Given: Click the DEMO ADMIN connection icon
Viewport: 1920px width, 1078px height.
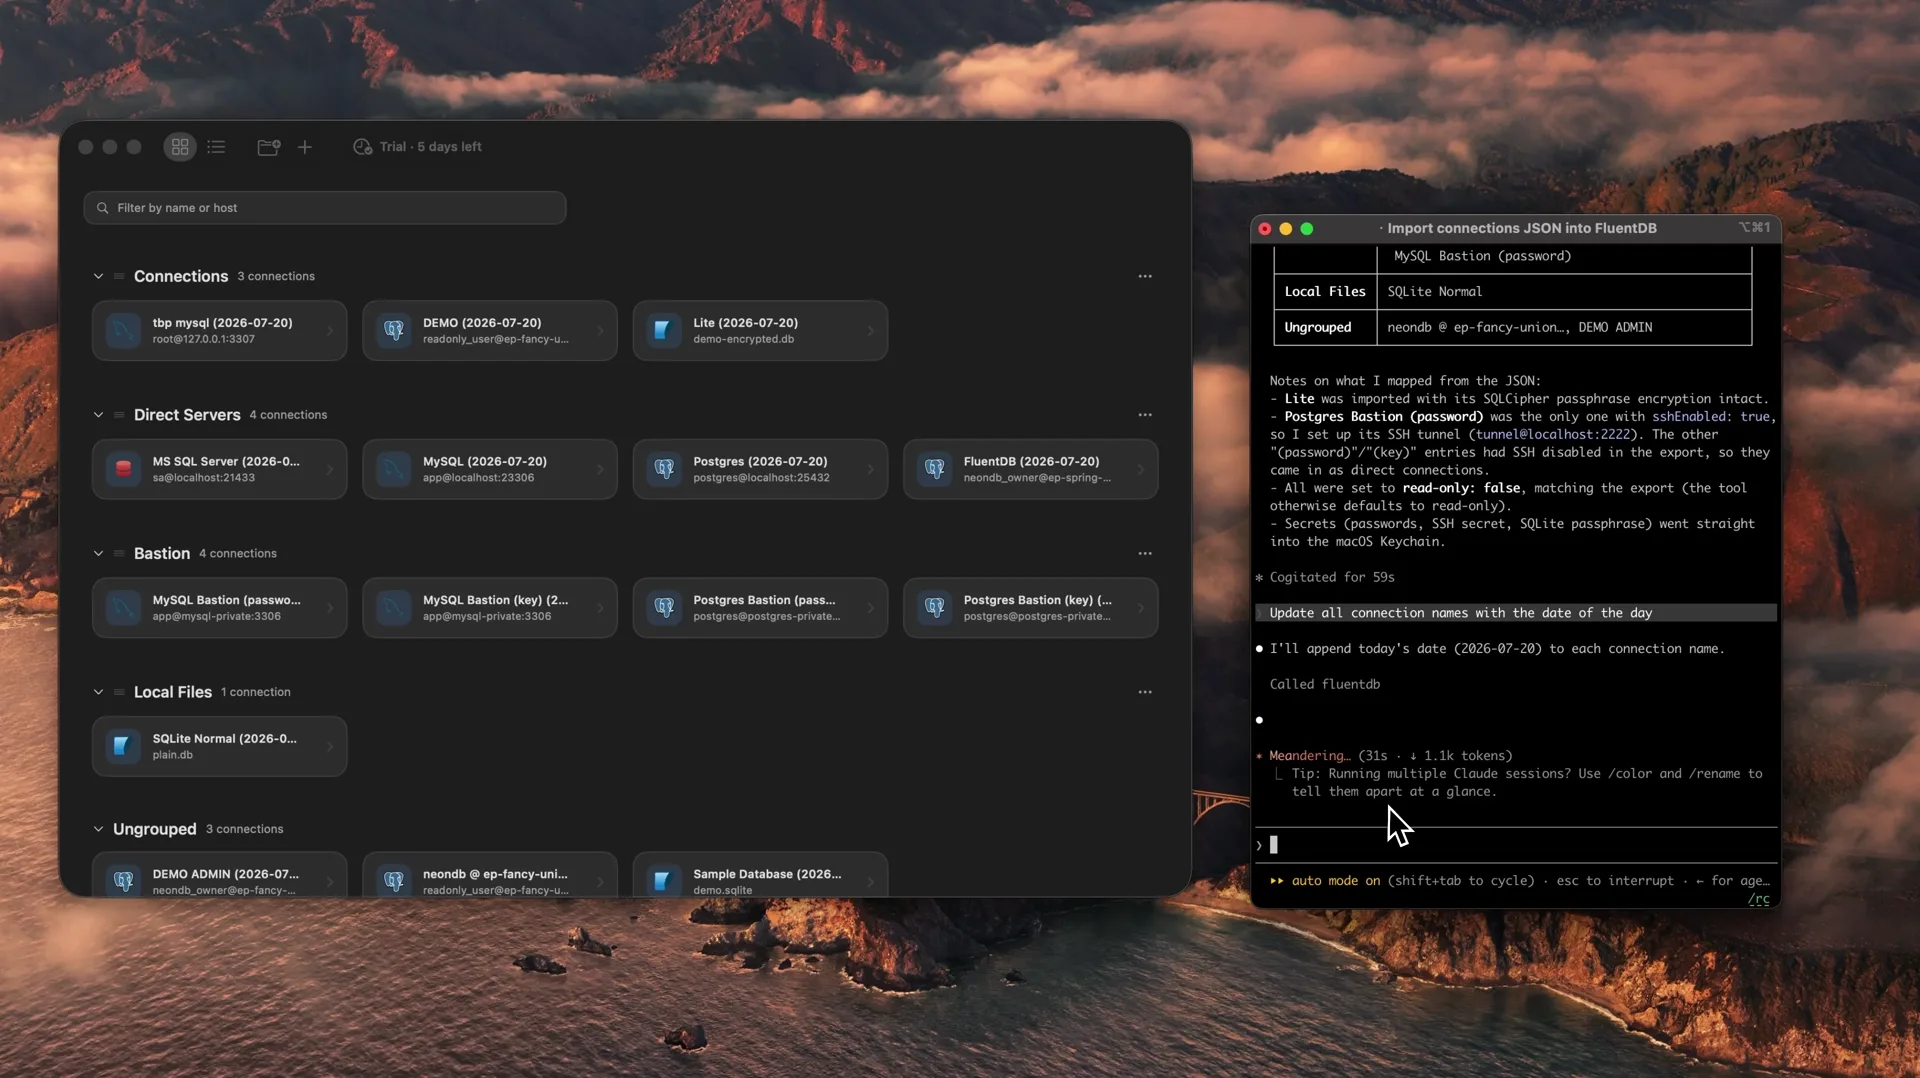Looking at the screenshot, I should (x=124, y=881).
